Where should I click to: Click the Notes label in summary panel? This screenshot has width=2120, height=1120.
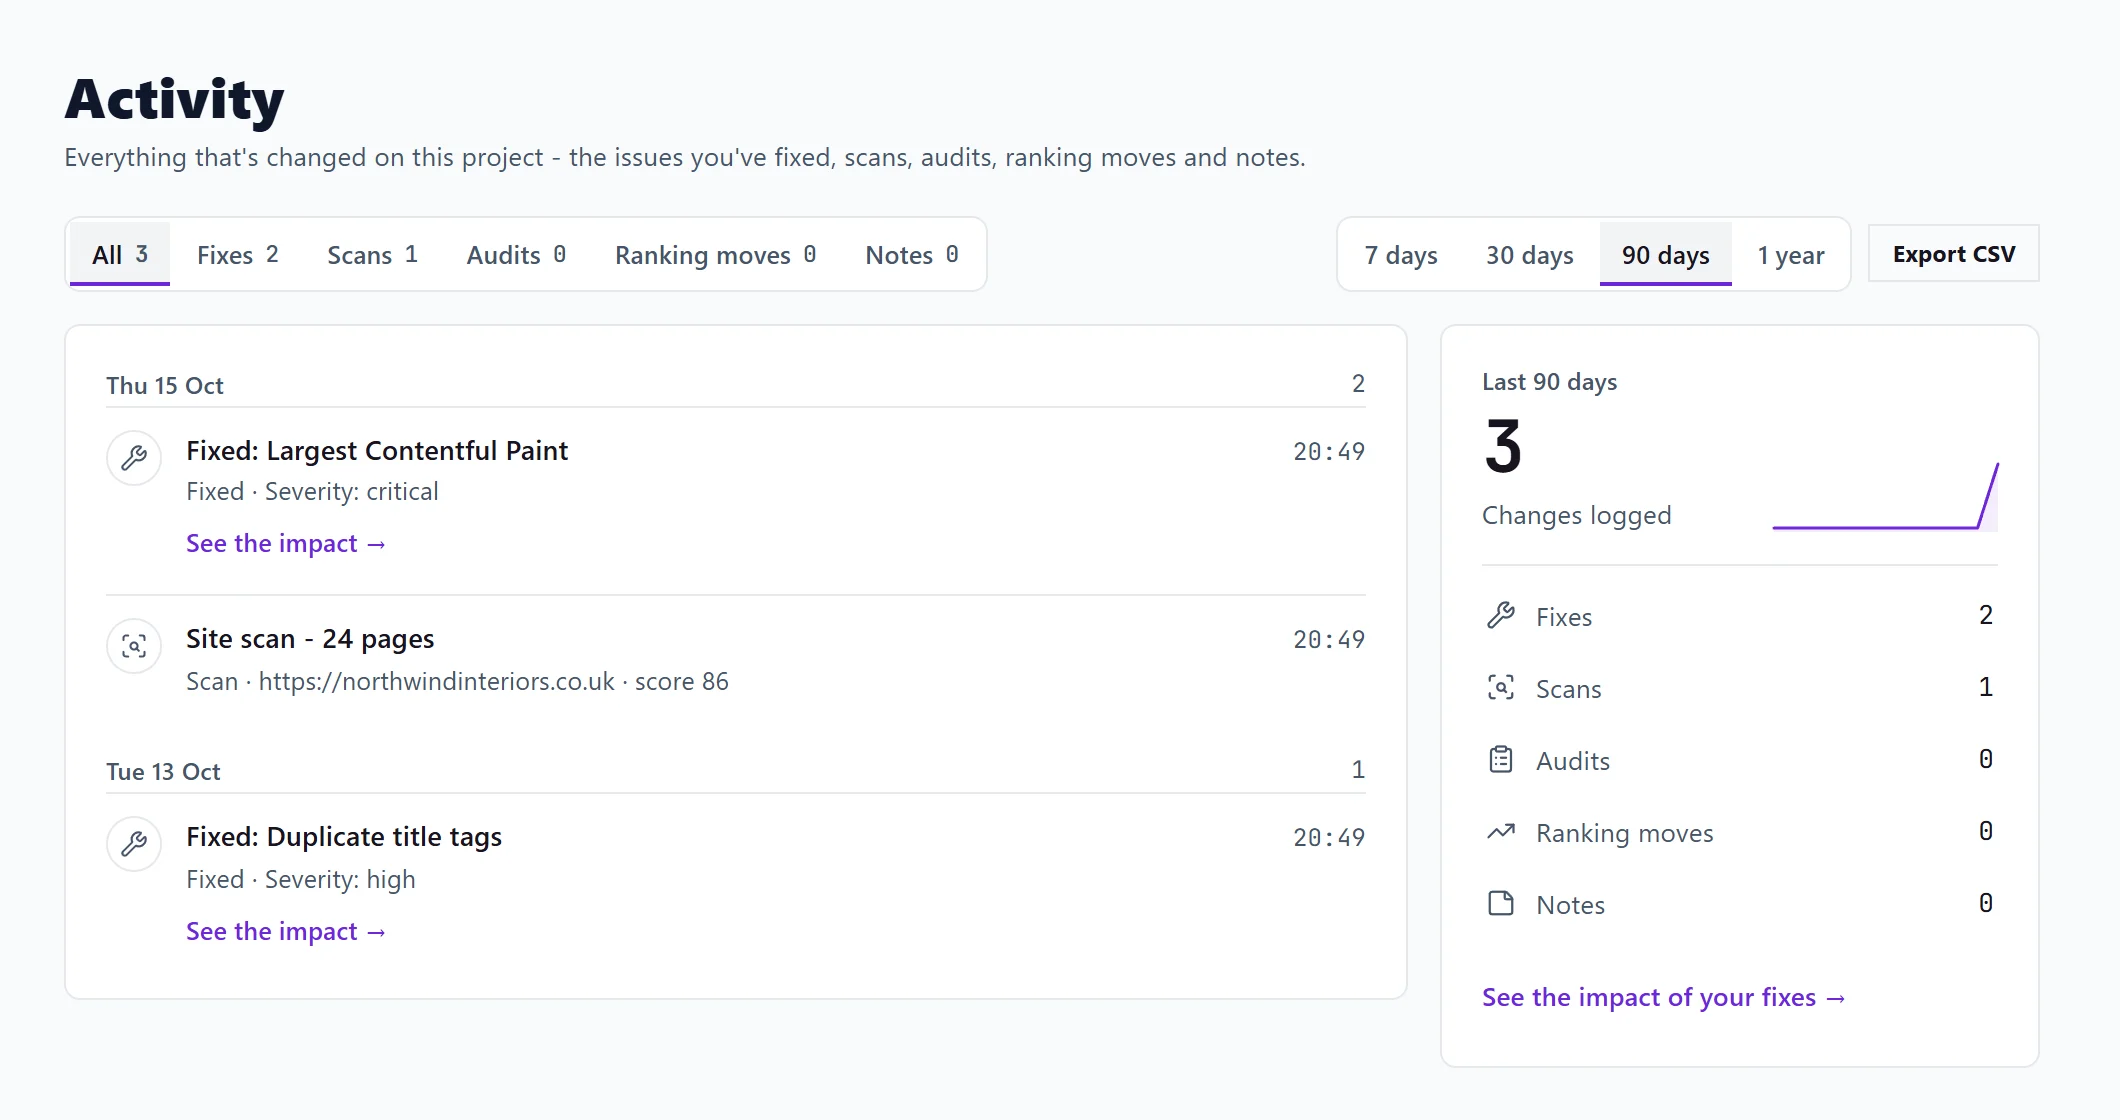1571,905
